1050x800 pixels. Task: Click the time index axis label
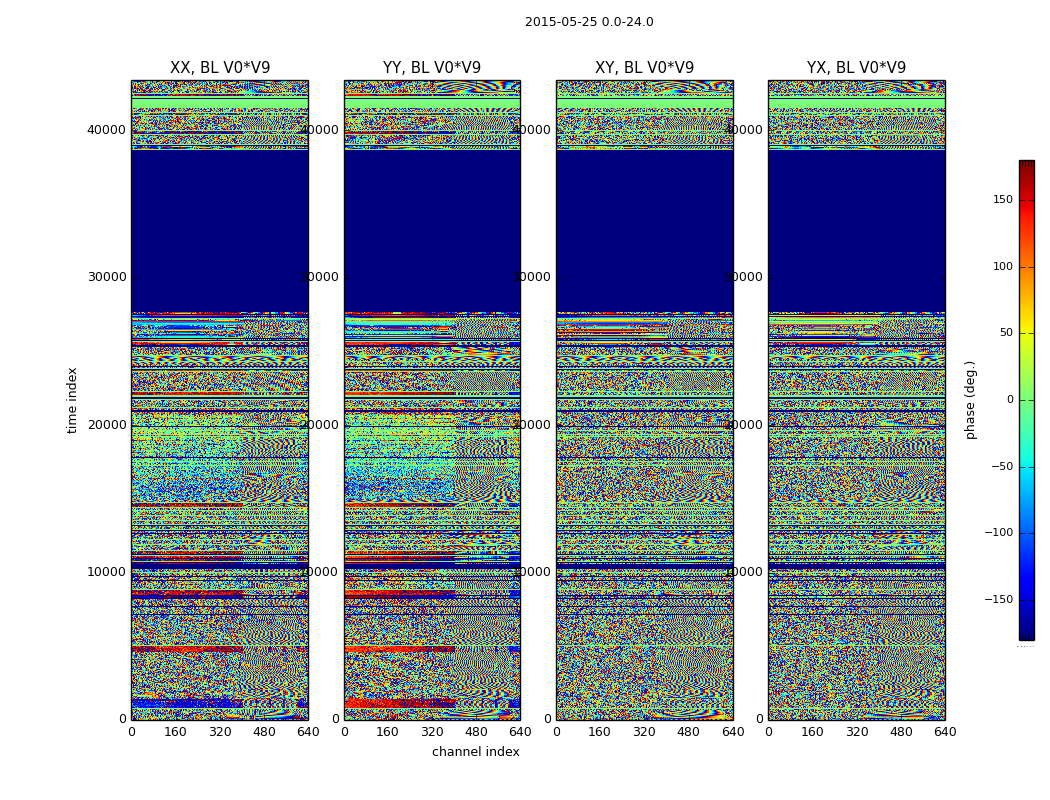pyautogui.click(x=72, y=400)
